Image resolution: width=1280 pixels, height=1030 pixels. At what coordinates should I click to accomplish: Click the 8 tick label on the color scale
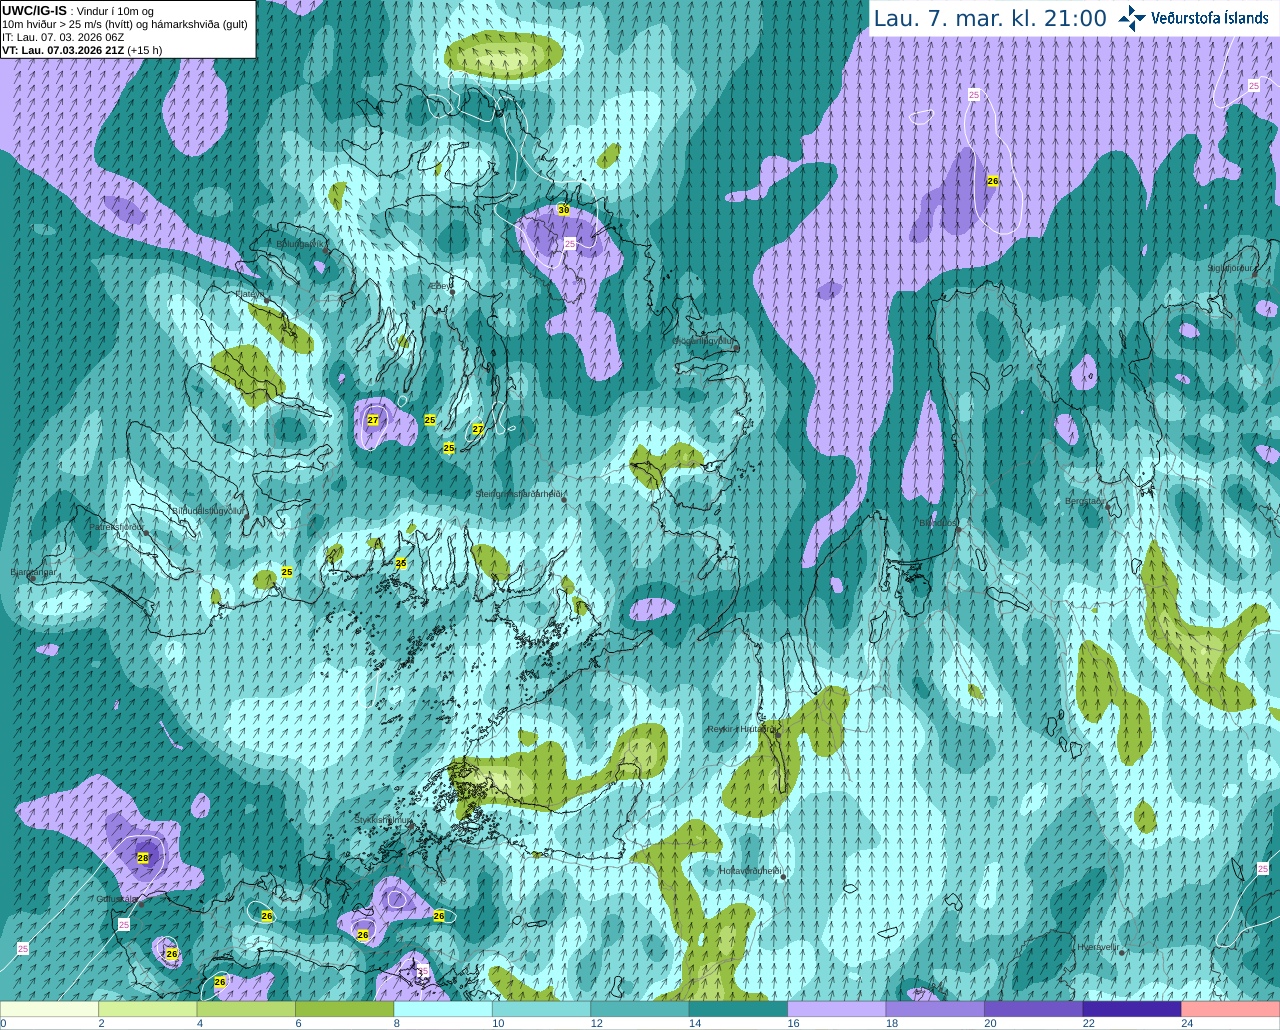tap(397, 1023)
